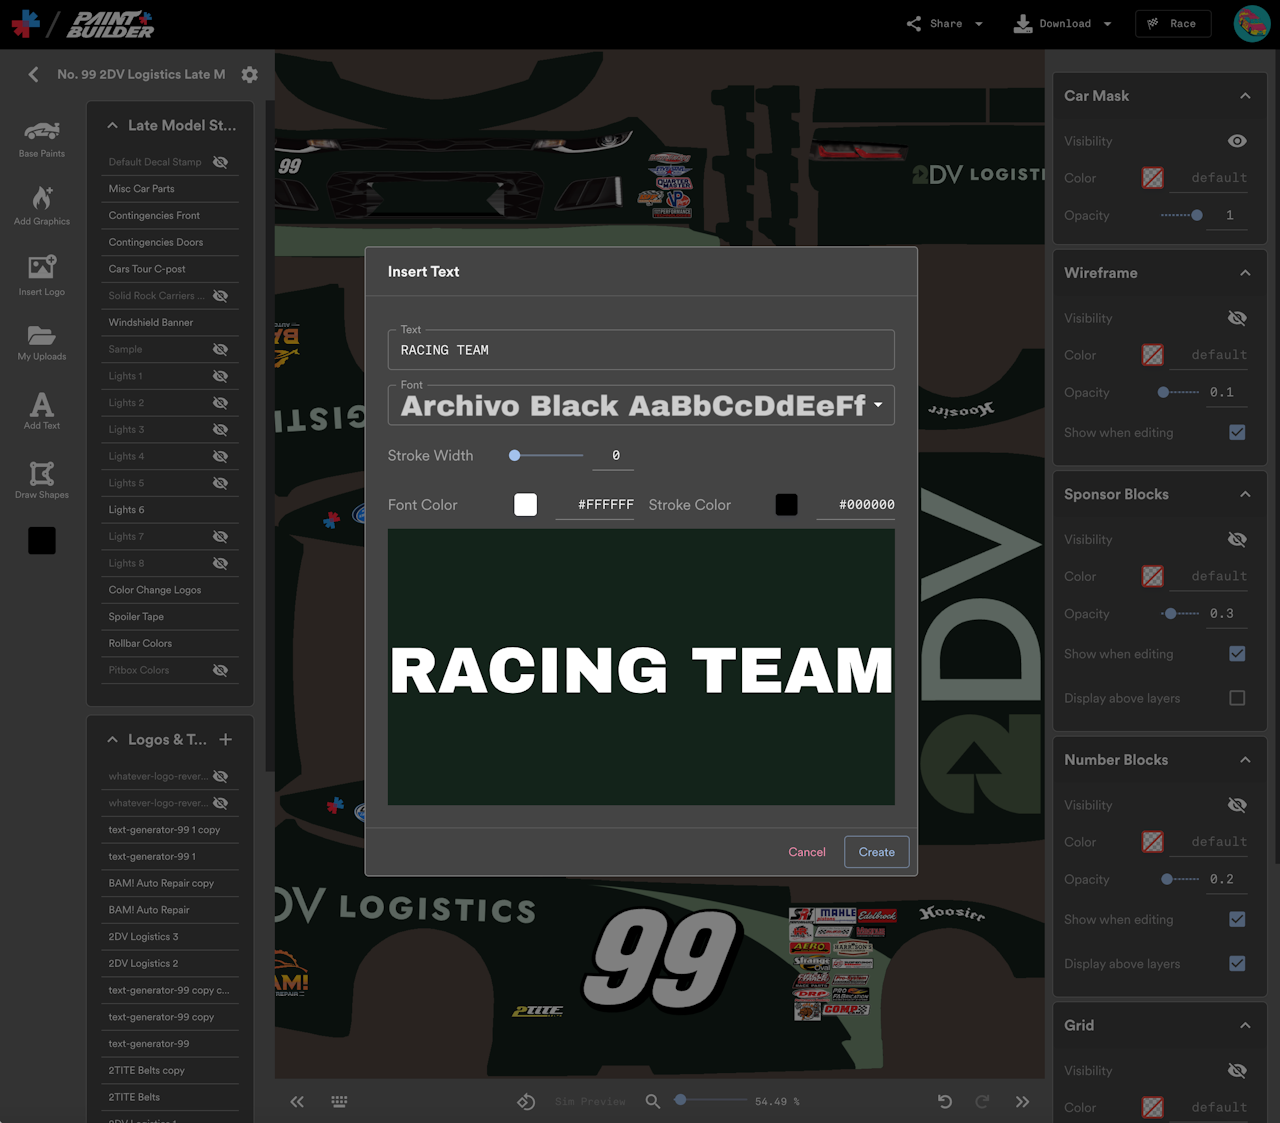Open paint settings gear icon
1280x1123 pixels.
pyautogui.click(x=250, y=74)
